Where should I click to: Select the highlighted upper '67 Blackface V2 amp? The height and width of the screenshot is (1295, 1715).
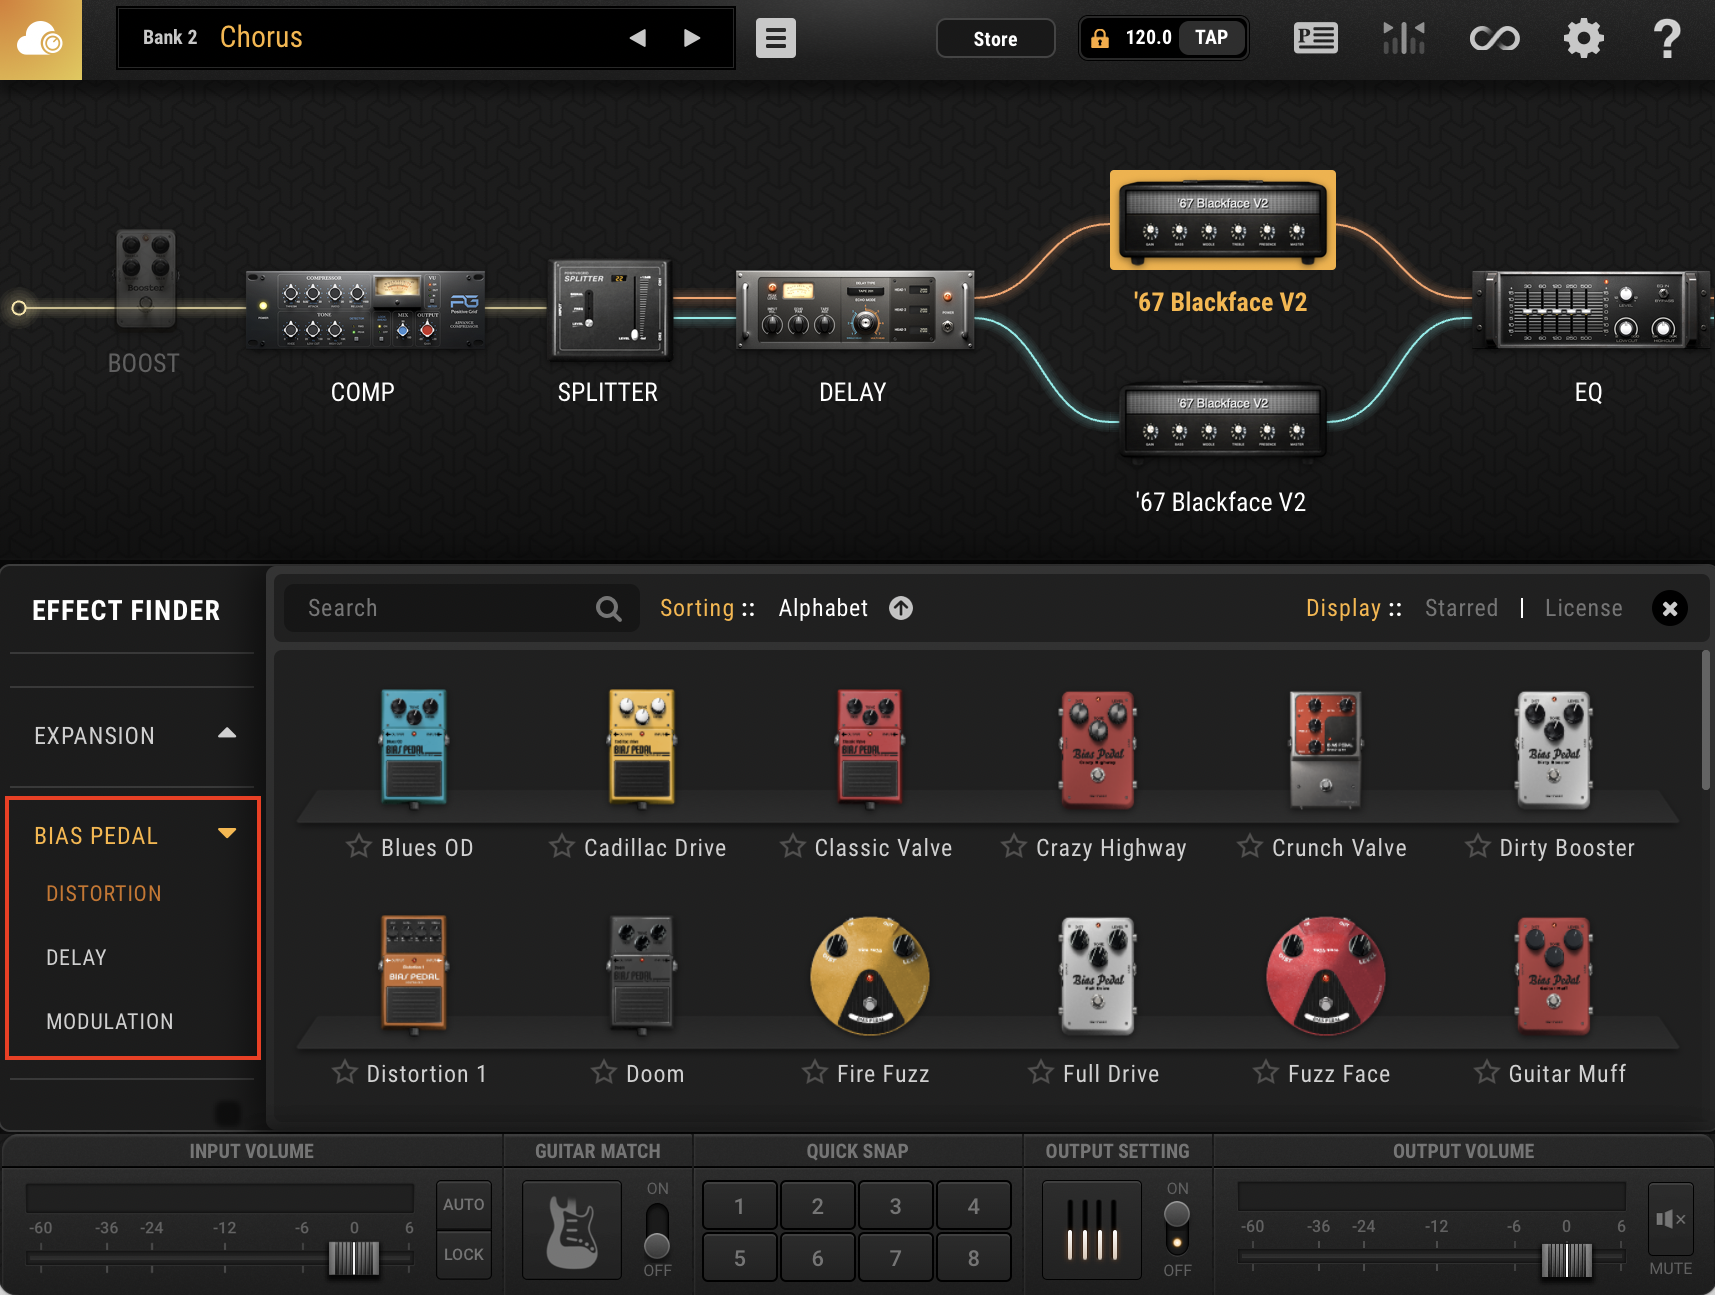pyautogui.click(x=1223, y=221)
